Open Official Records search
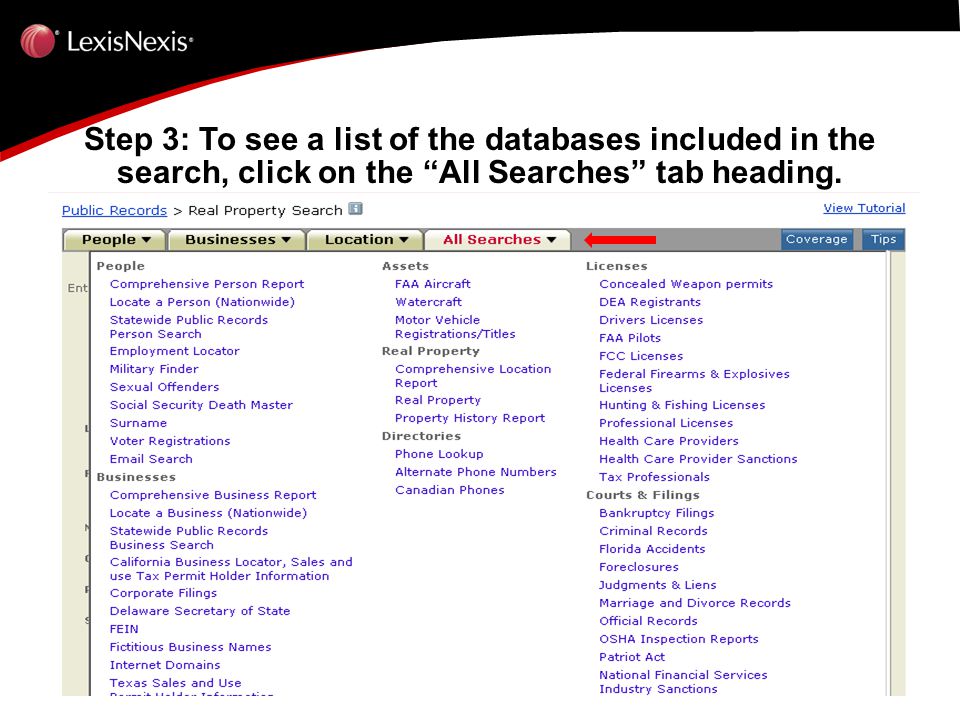This screenshot has width=960, height=720. tap(648, 621)
